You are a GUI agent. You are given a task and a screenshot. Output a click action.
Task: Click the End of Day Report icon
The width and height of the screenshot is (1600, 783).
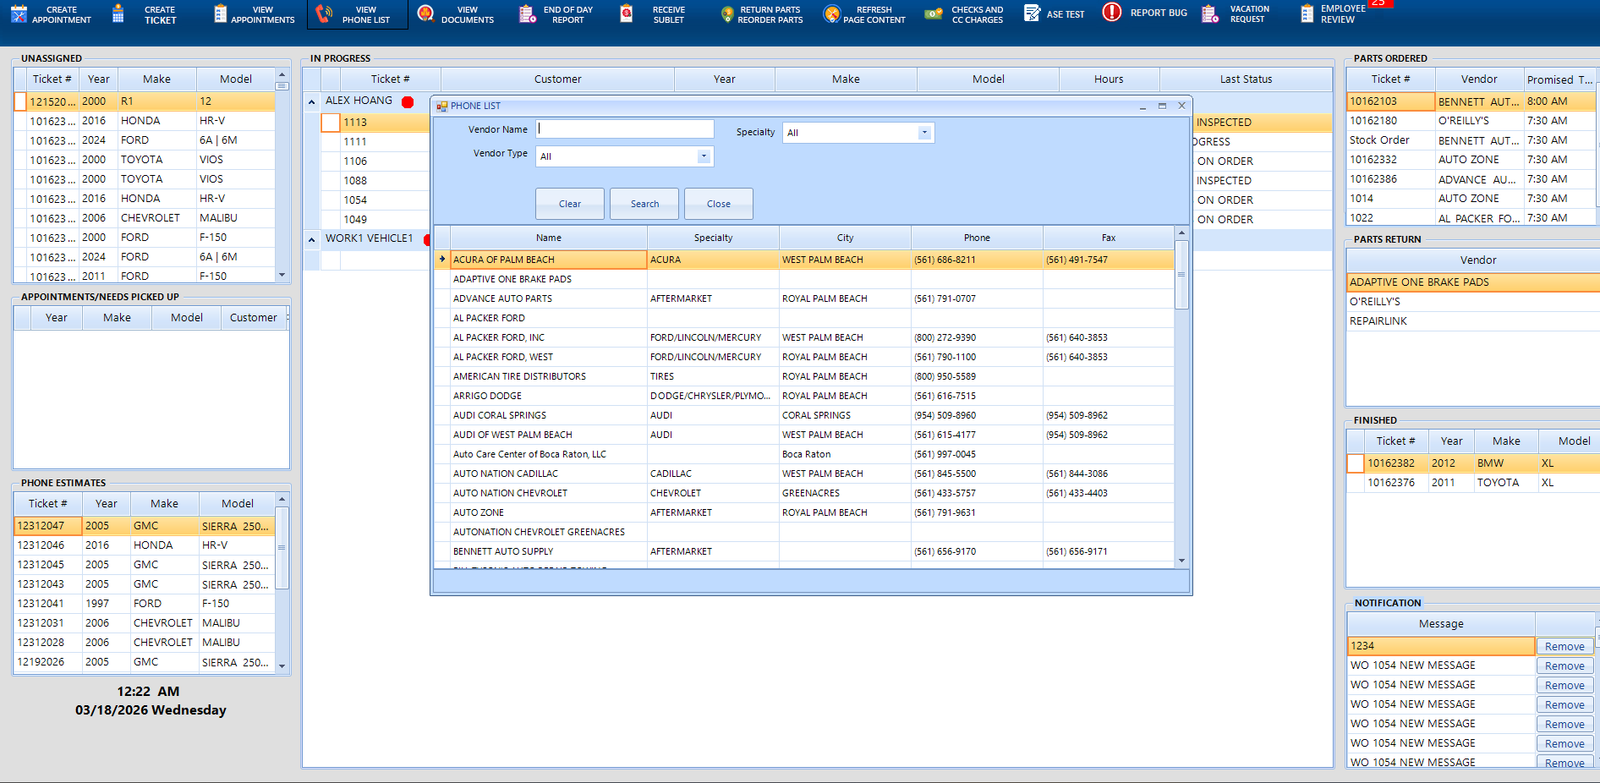527,14
